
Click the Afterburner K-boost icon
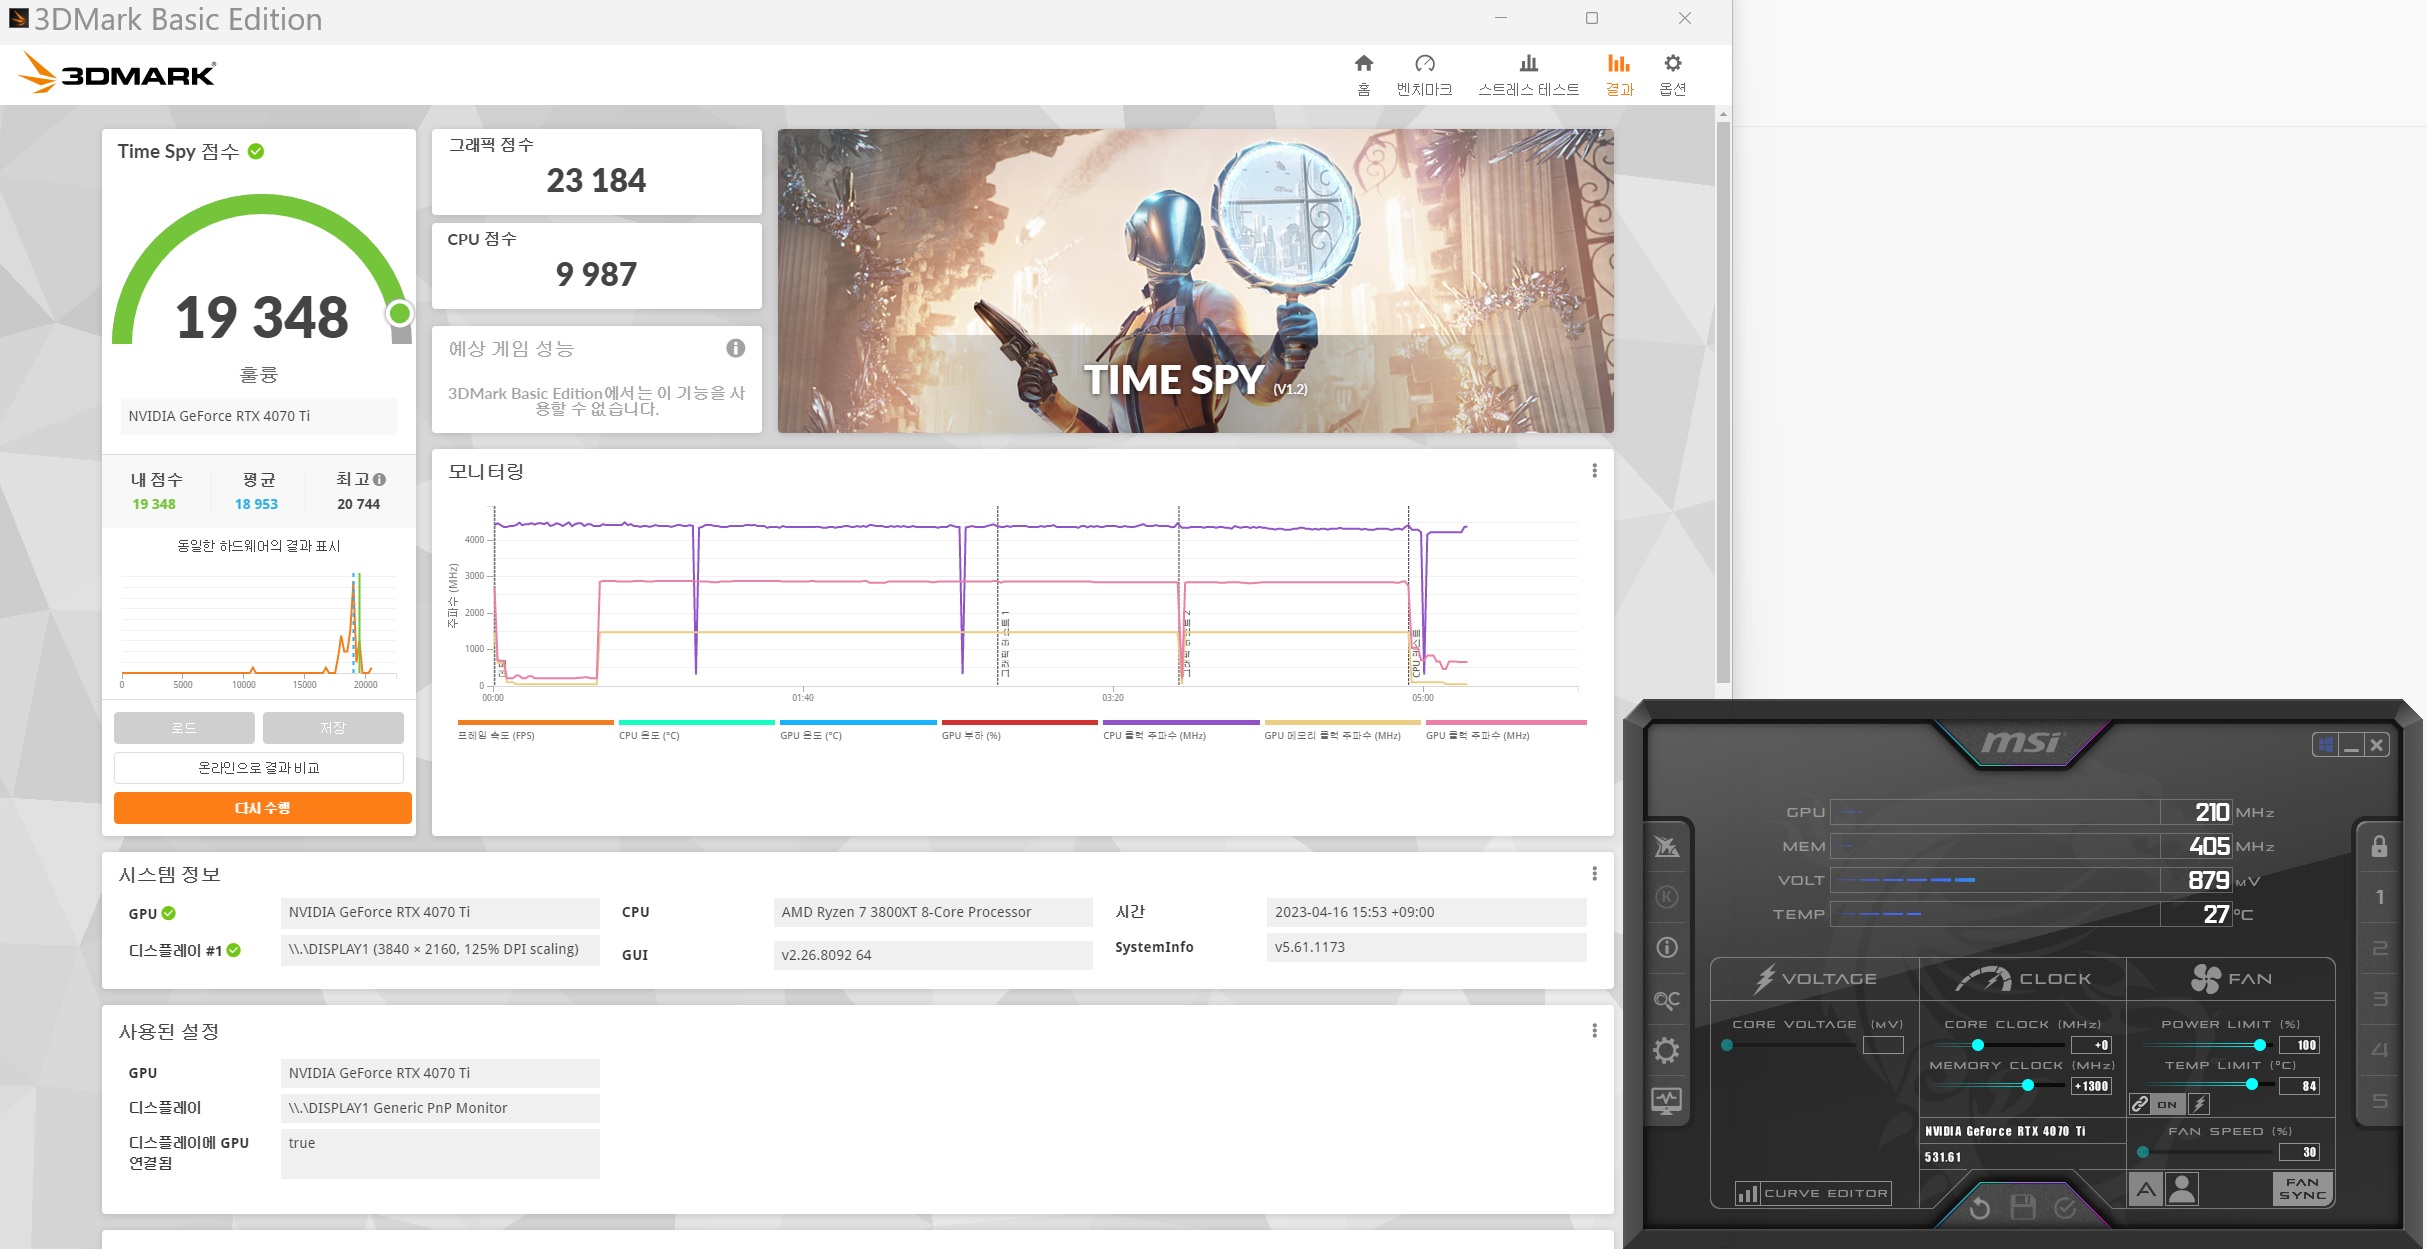pyautogui.click(x=1666, y=897)
